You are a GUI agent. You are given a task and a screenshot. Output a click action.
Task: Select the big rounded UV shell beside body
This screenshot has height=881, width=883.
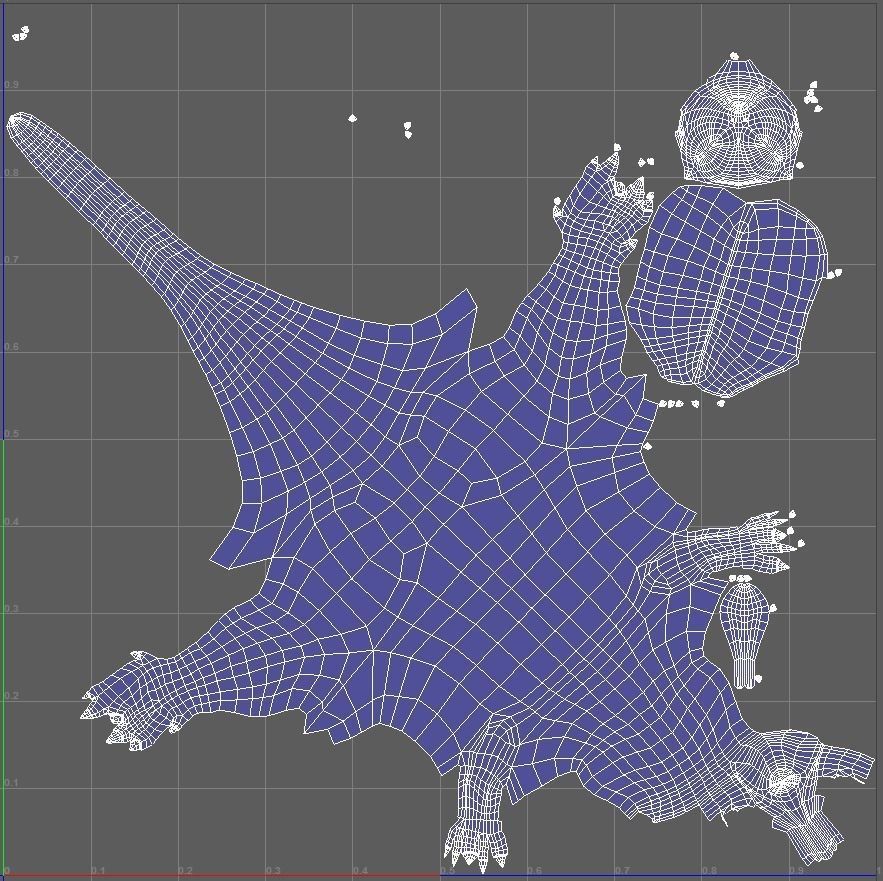coord(728,291)
